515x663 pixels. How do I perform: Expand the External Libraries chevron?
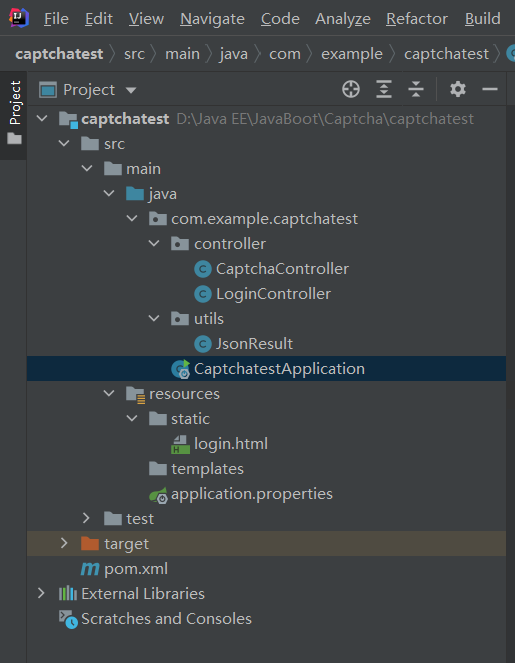pos(41,594)
